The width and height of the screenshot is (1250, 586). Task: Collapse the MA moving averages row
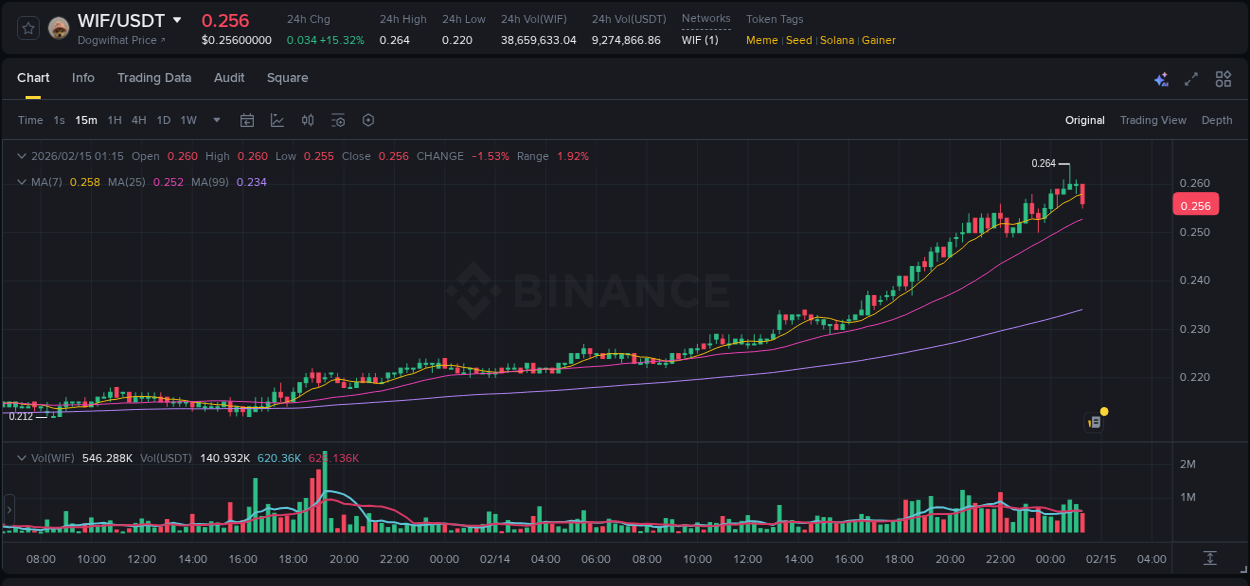coord(20,182)
